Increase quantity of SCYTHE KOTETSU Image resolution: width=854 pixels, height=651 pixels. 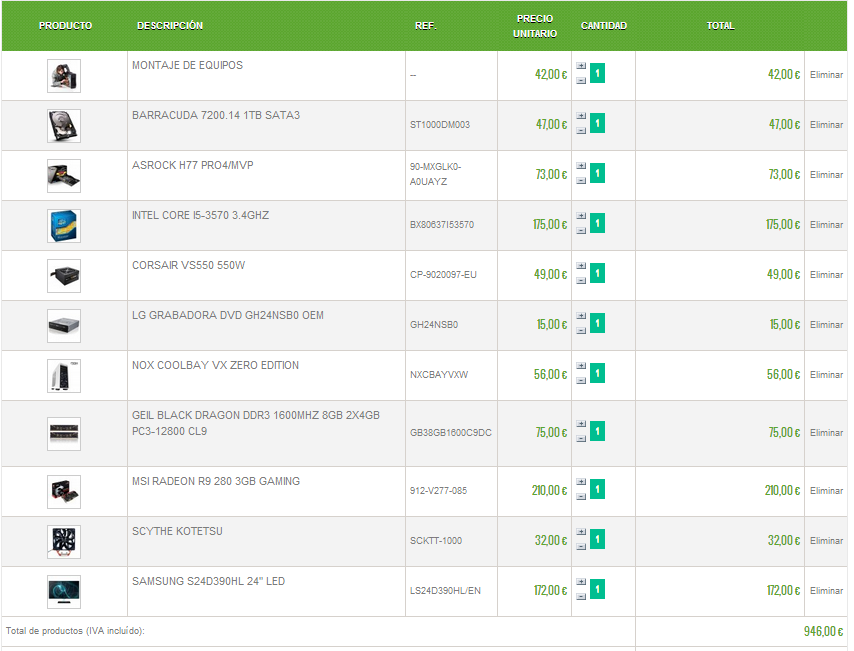coord(581,533)
